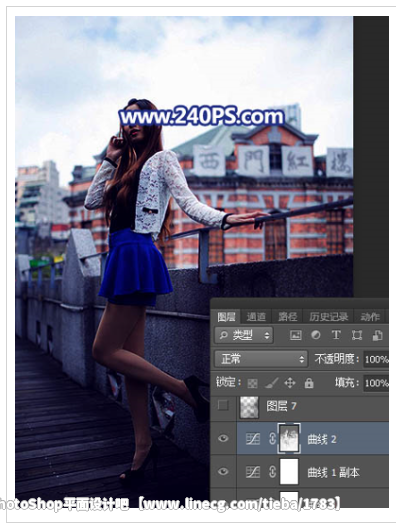Toggle lock position move icon
This screenshot has width=396, height=523.
290,383
